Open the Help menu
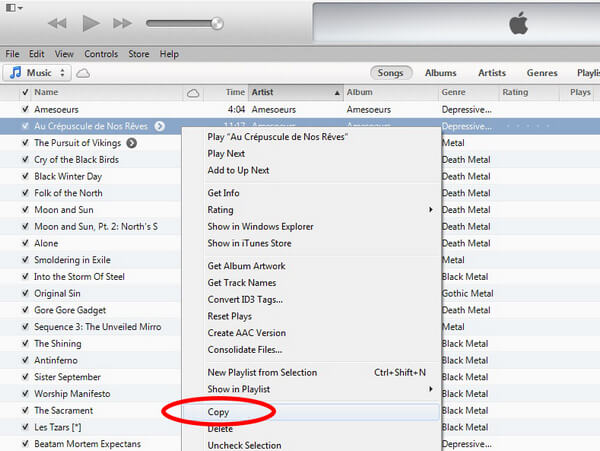The height and width of the screenshot is (451, 600). pos(169,54)
